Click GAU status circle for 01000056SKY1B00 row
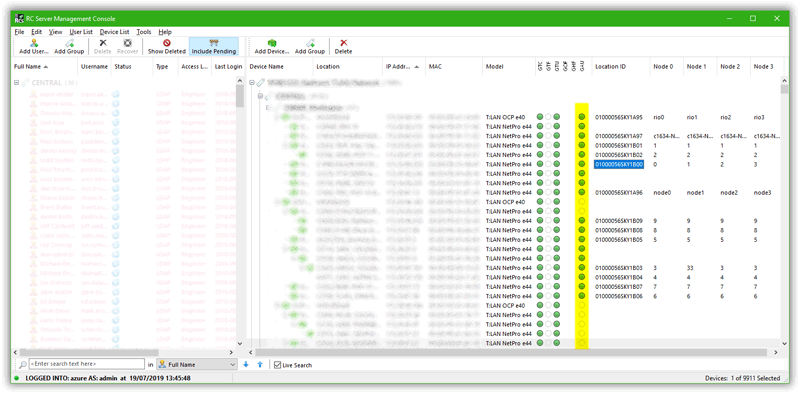 coord(582,164)
